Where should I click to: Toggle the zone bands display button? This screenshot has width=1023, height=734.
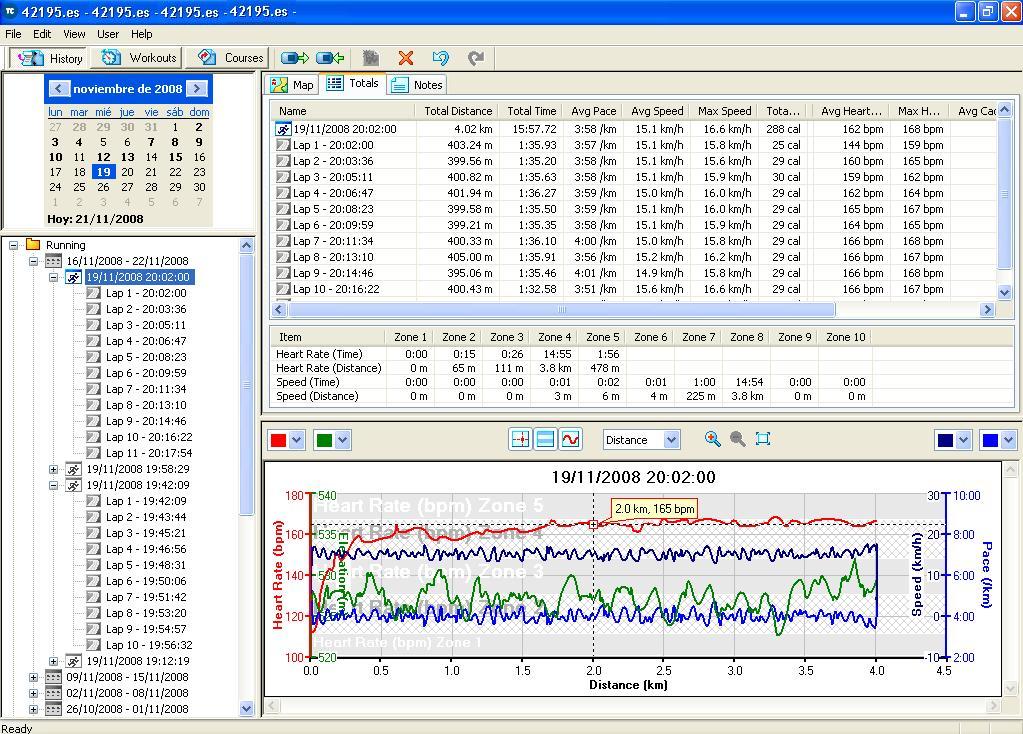[545, 439]
